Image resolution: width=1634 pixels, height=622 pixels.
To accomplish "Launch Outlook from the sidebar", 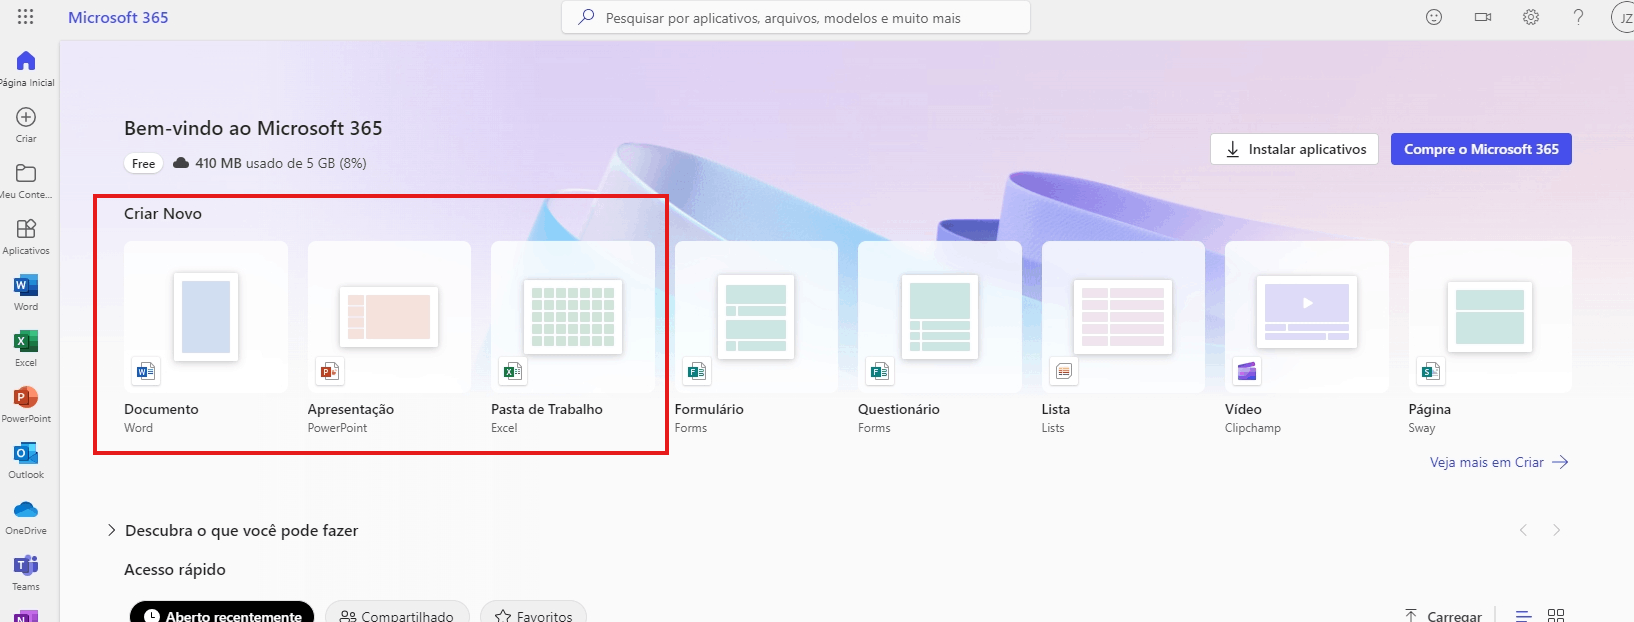I will pos(26,453).
